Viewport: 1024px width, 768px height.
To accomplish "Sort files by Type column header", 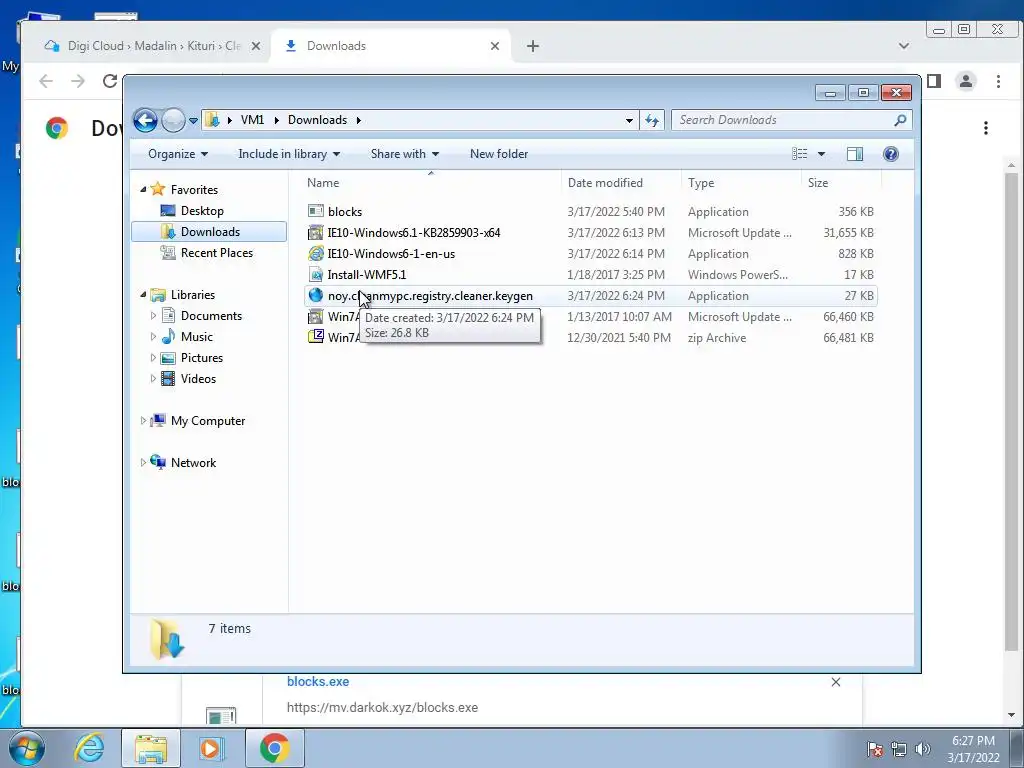I will coord(741,183).
